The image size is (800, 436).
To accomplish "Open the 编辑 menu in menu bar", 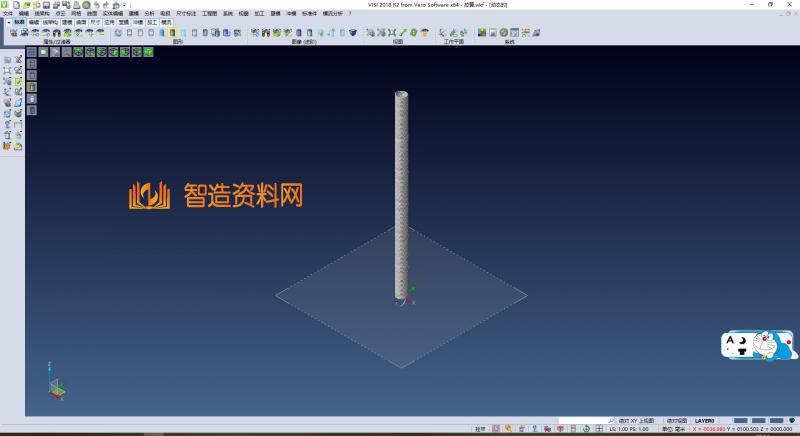I will (23, 14).
